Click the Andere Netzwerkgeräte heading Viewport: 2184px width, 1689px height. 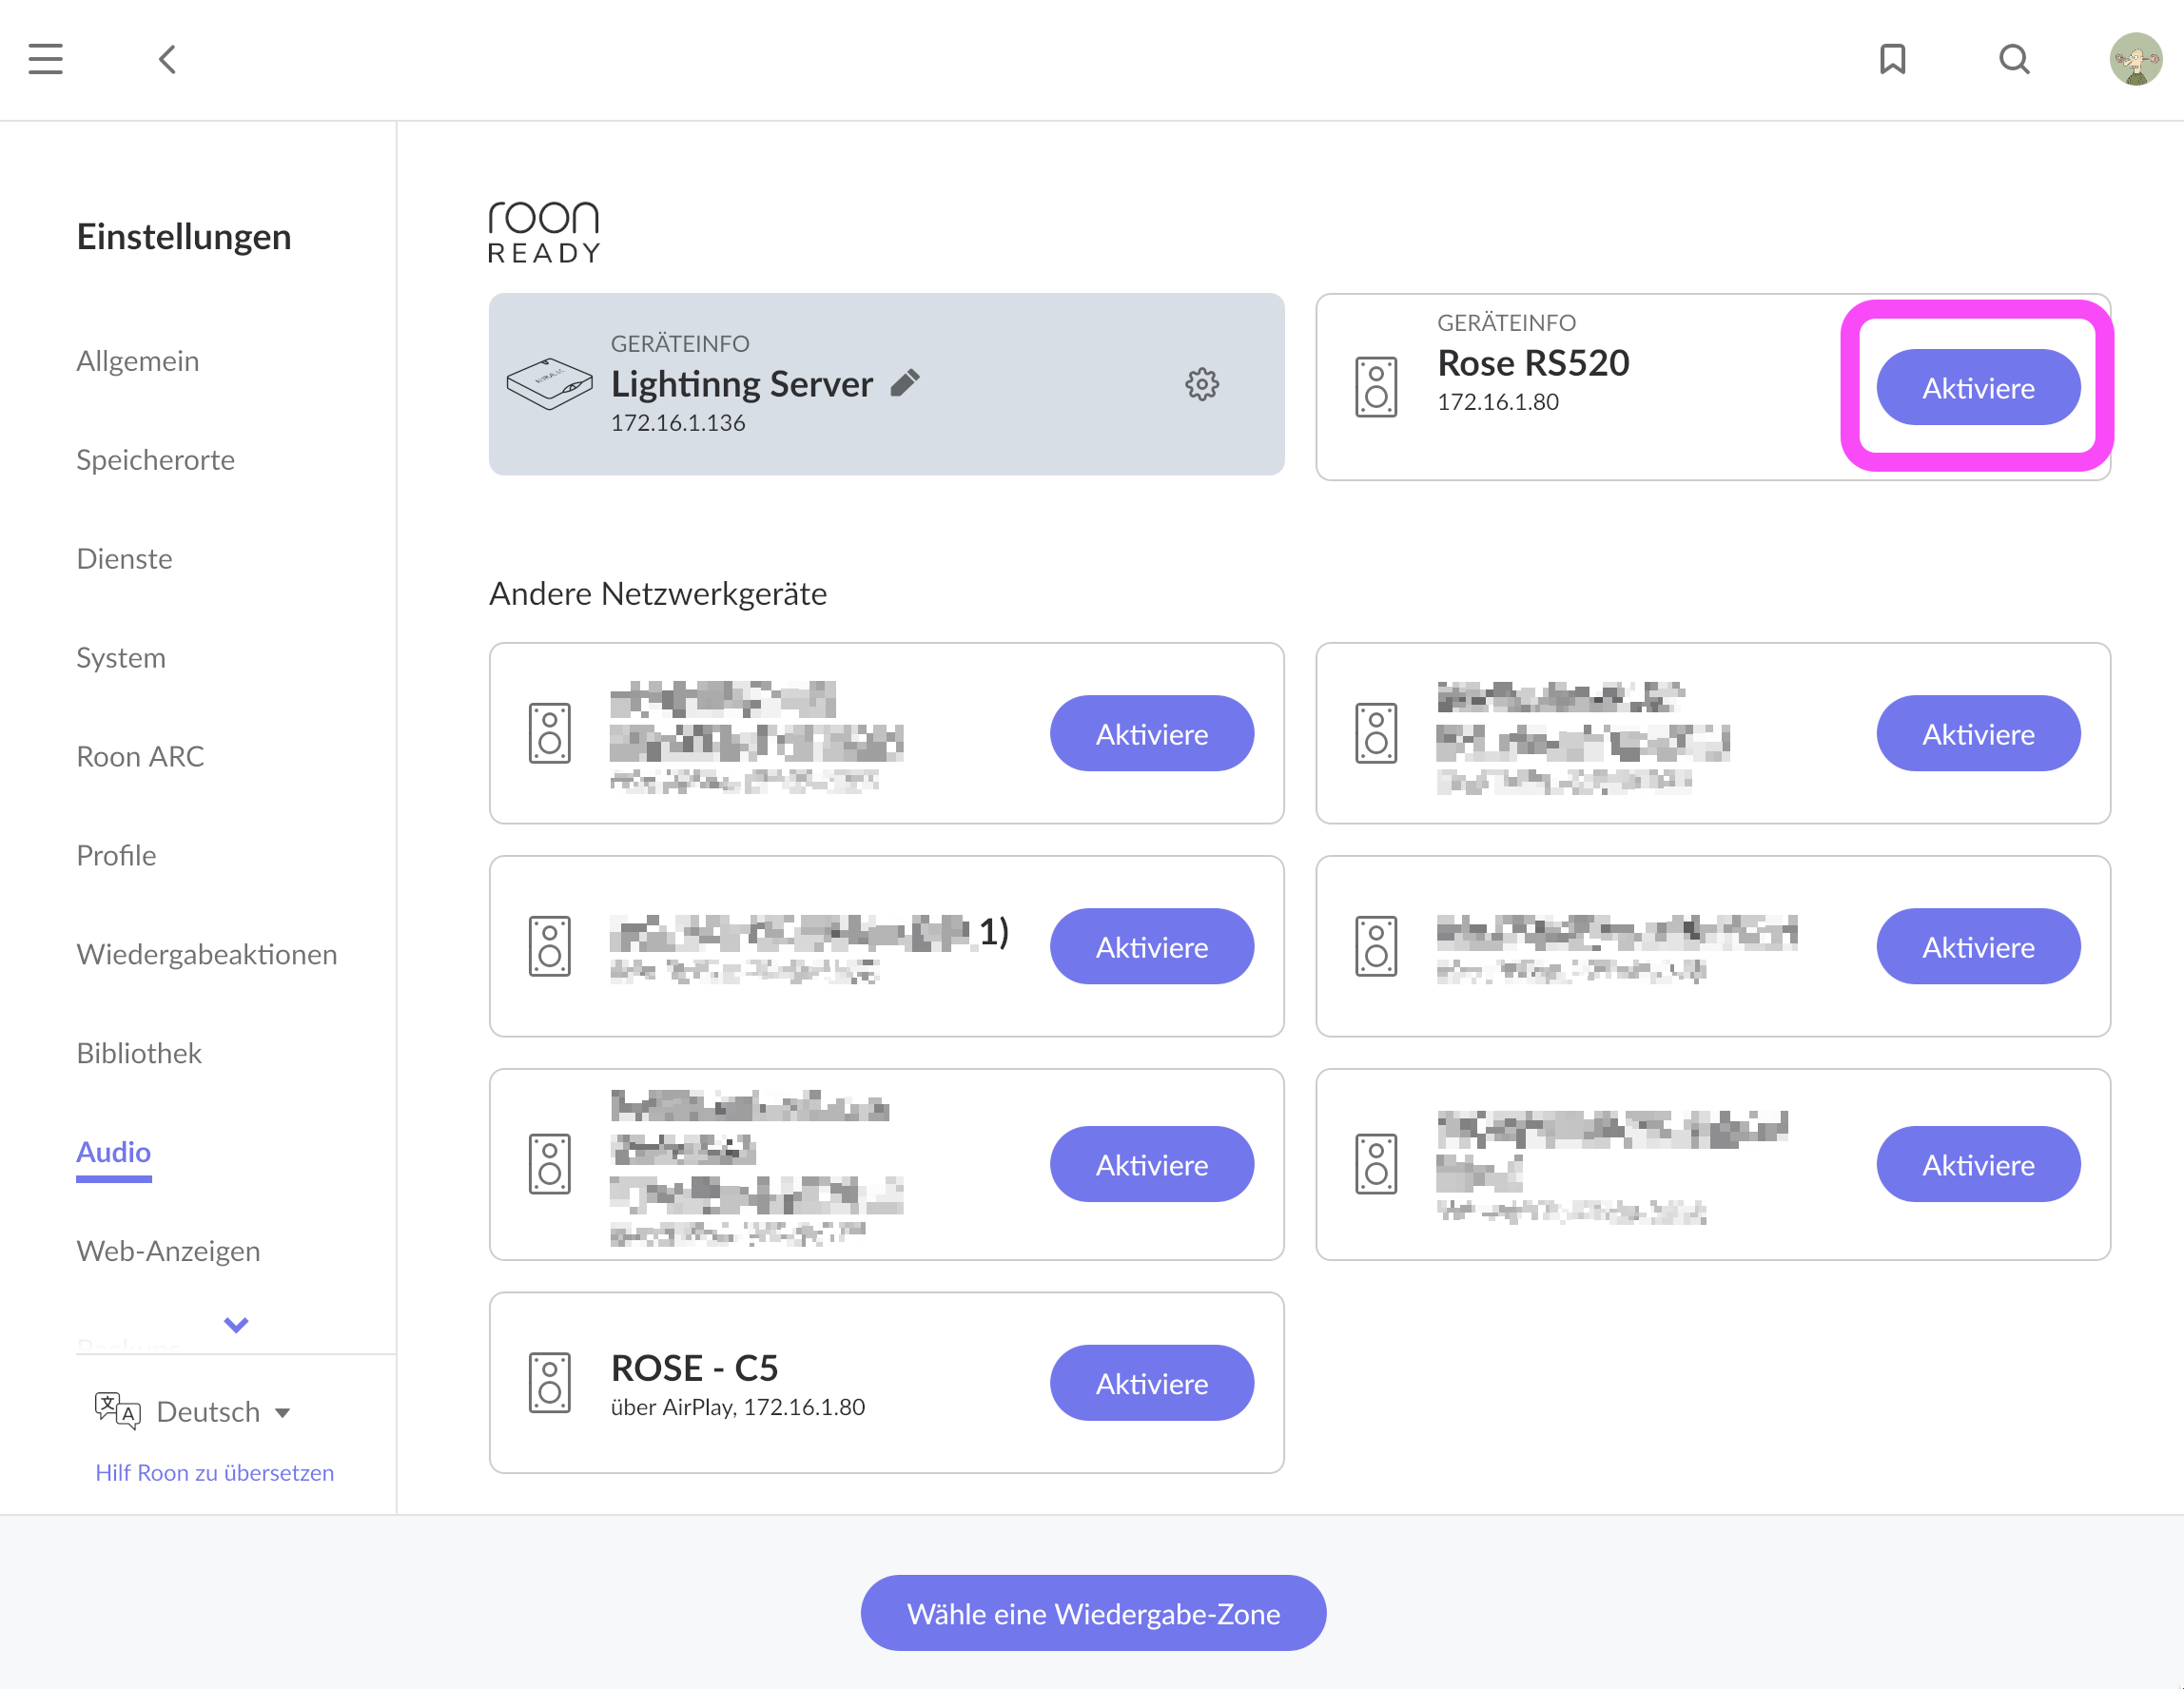tap(658, 594)
